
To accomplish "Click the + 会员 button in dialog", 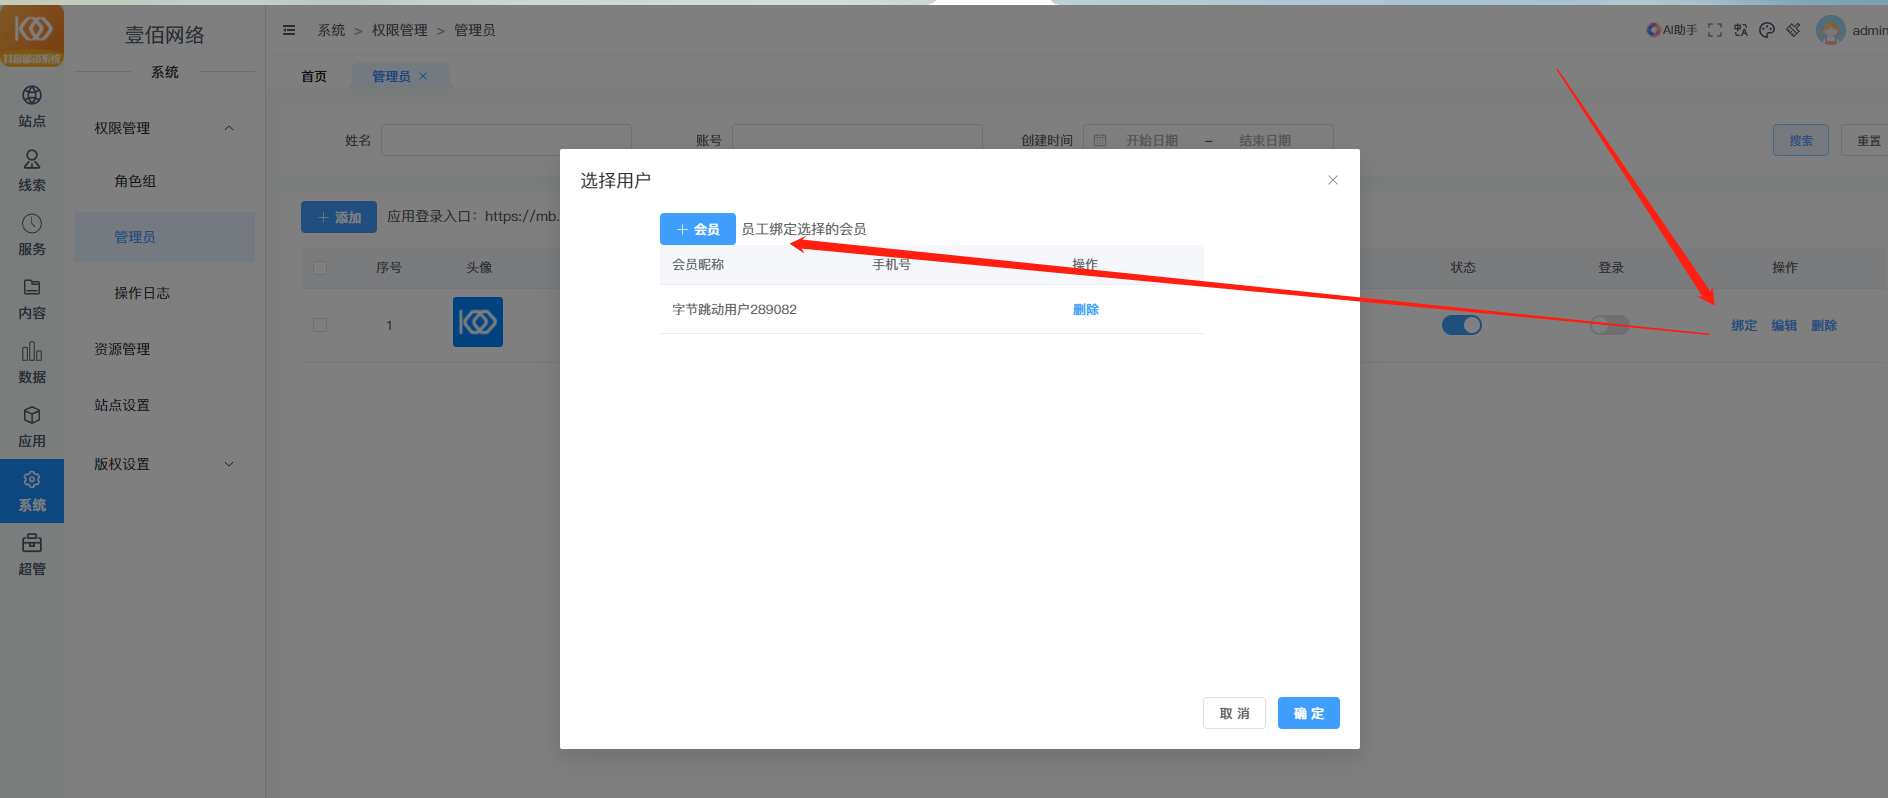I will [x=698, y=229].
